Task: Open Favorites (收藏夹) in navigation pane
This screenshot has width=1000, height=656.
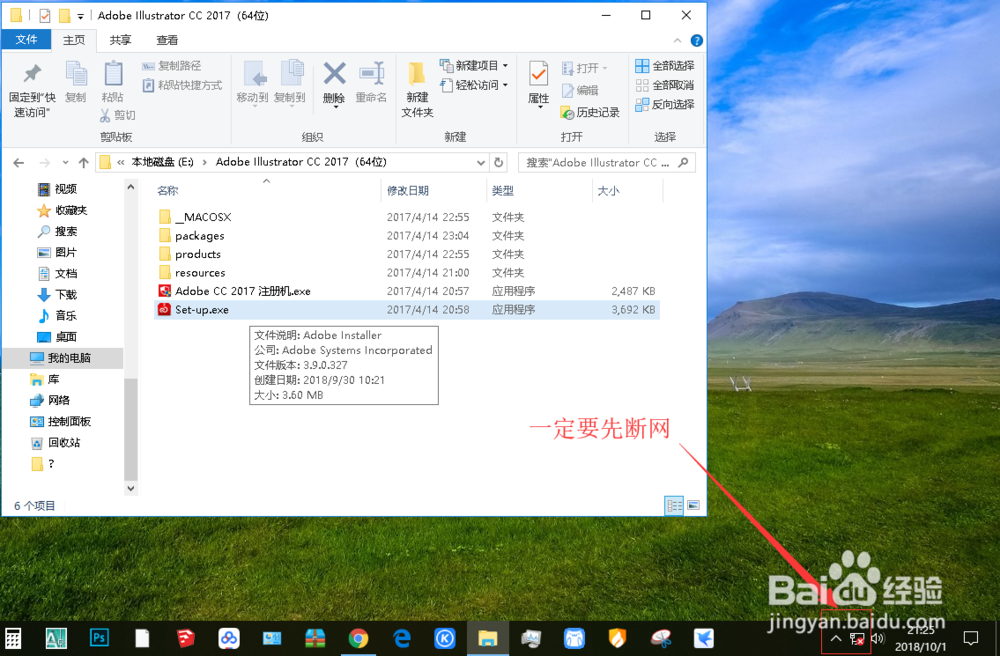Action: pyautogui.click(x=62, y=210)
